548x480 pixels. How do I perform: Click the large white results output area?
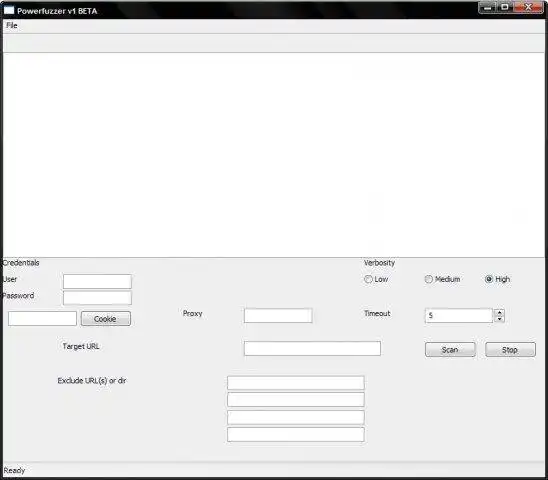click(274, 155)
